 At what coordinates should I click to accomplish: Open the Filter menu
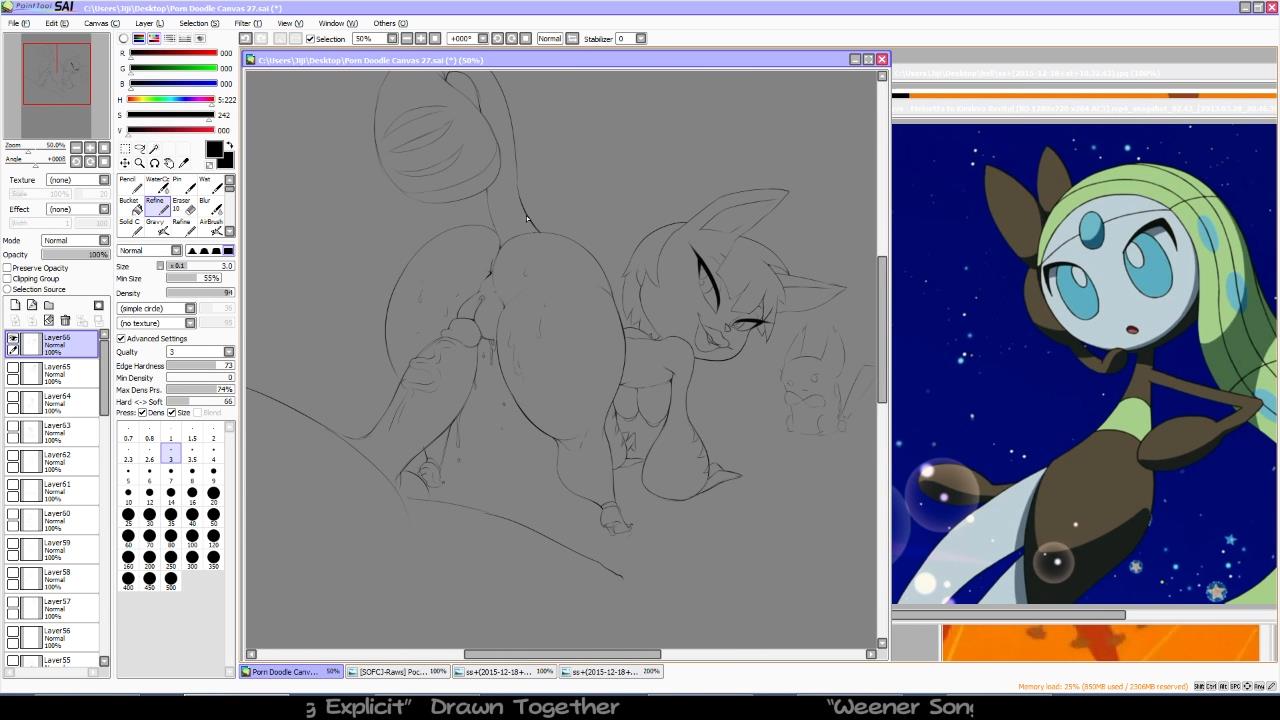coord(248,23)
